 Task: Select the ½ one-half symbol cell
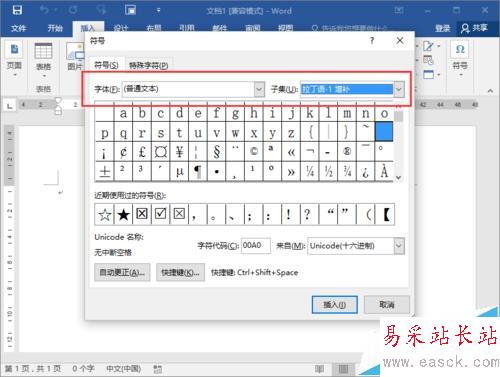click(328, 171)
